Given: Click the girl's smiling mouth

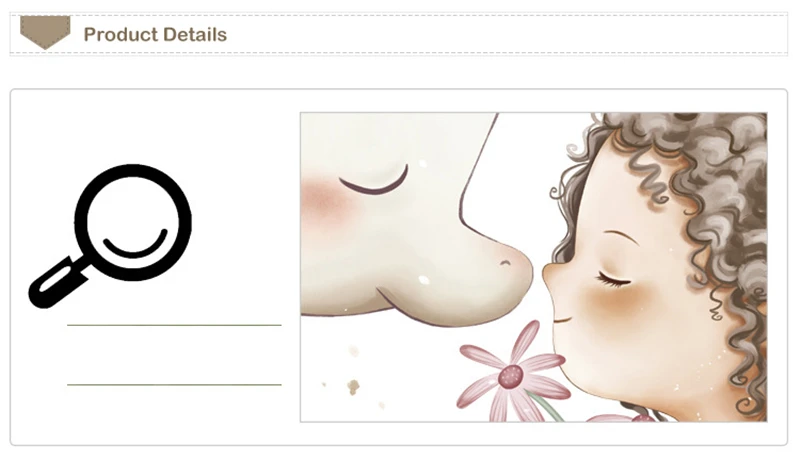Looking at the screenshot, I should point(562,320).
